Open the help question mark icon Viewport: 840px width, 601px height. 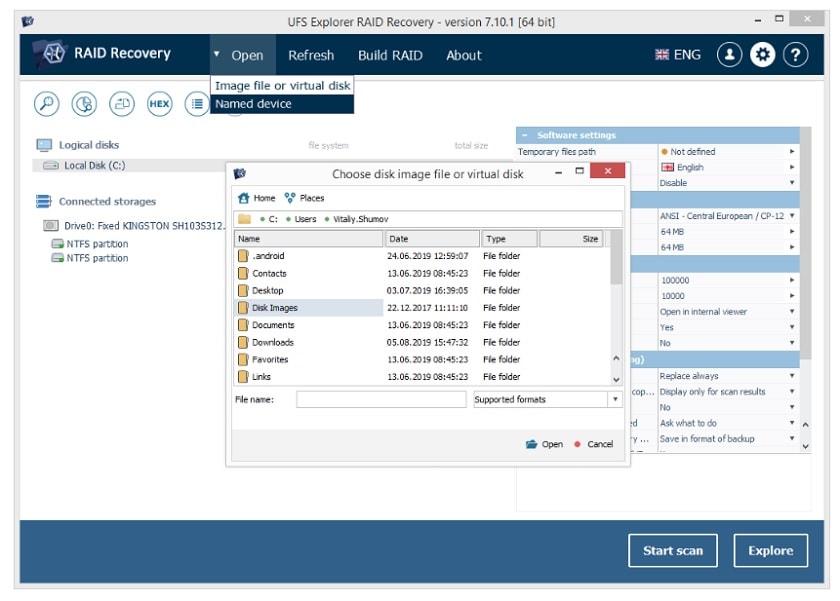[796, 54]
